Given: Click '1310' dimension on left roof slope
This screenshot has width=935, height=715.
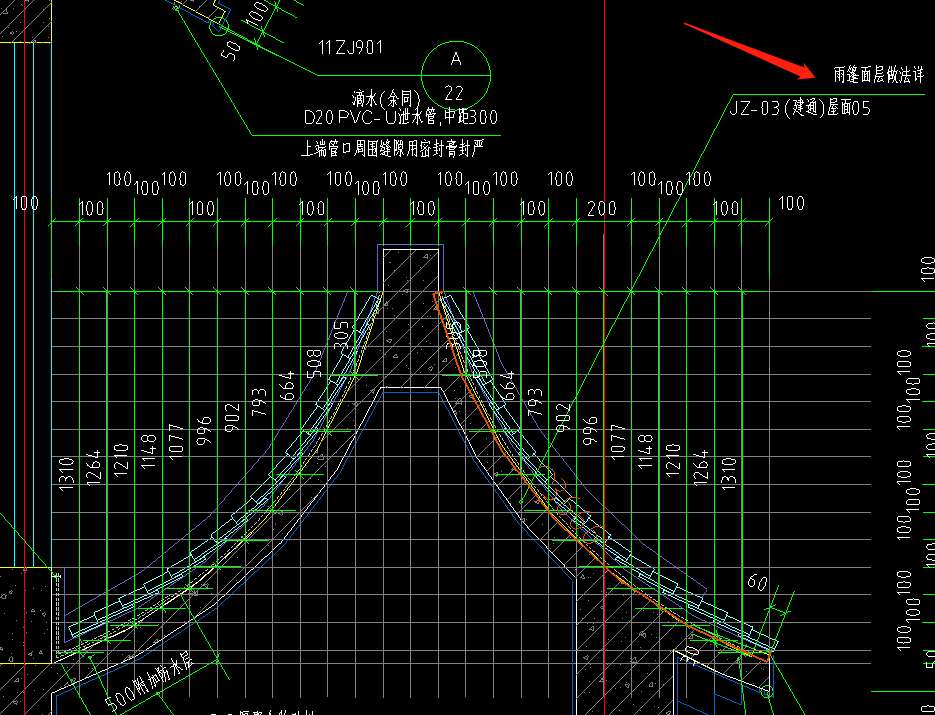Looking at the screenshot, I should click(67, 474).
